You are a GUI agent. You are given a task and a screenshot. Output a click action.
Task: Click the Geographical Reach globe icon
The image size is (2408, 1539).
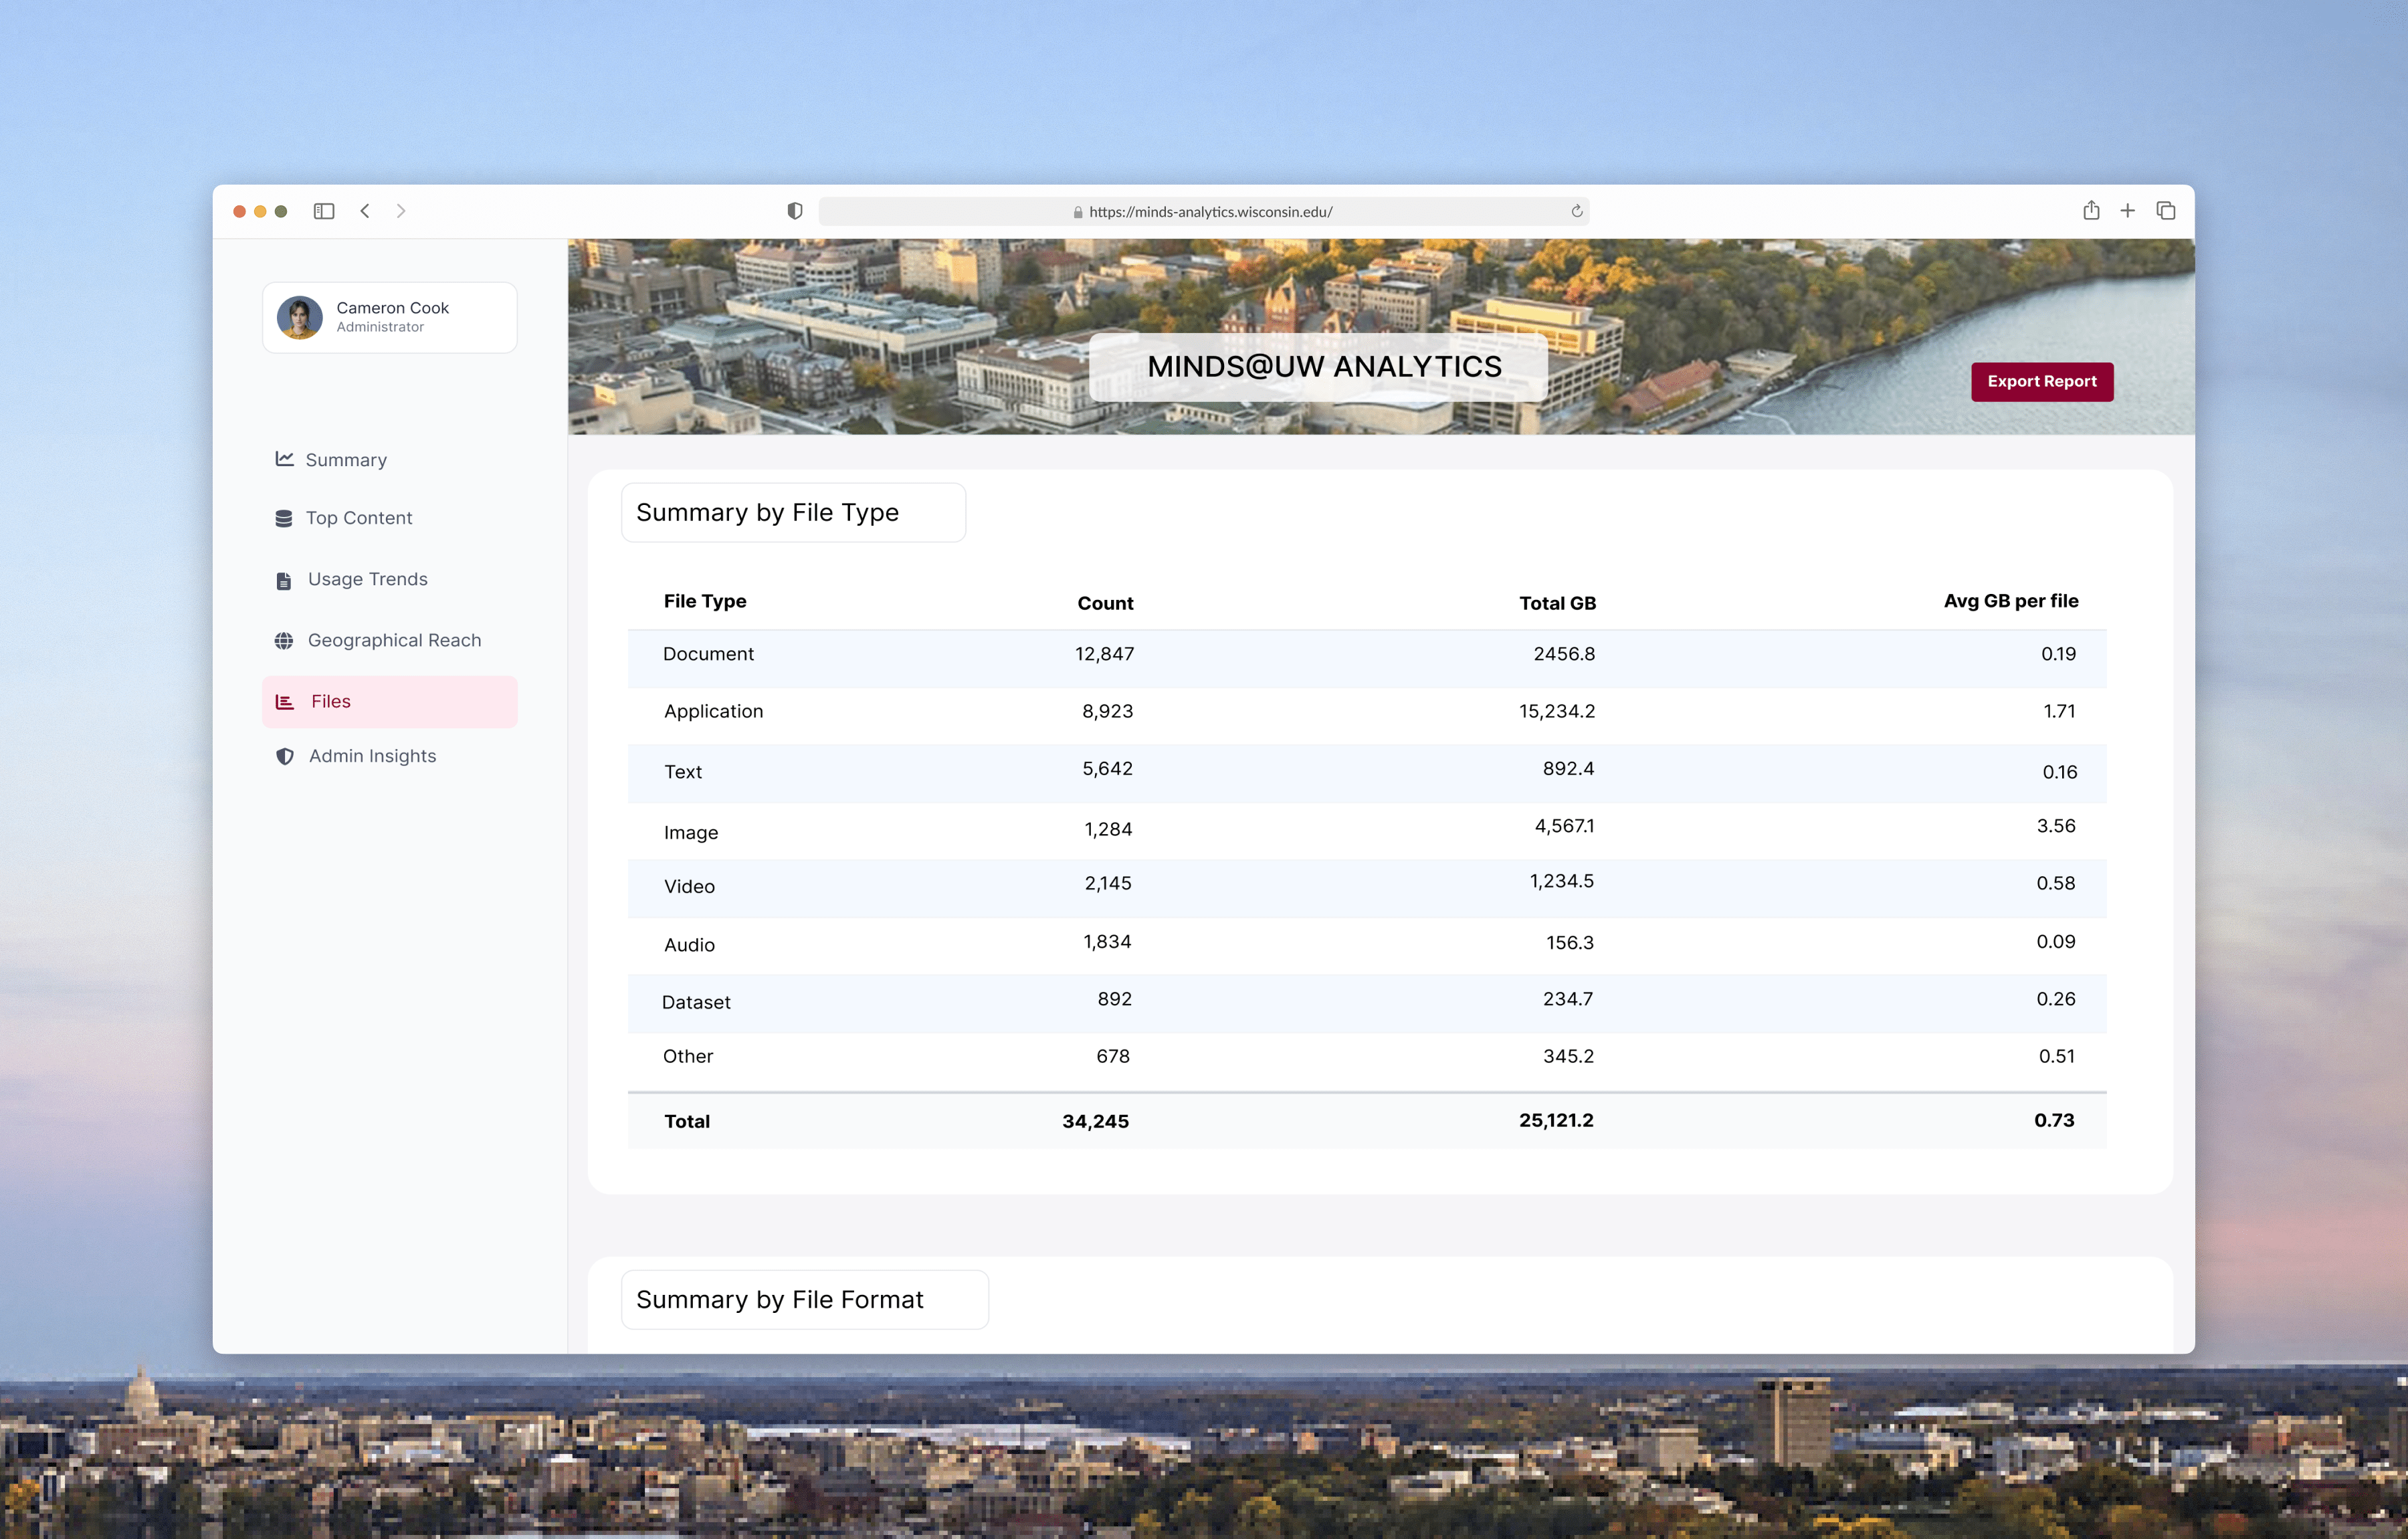(284, 640)
